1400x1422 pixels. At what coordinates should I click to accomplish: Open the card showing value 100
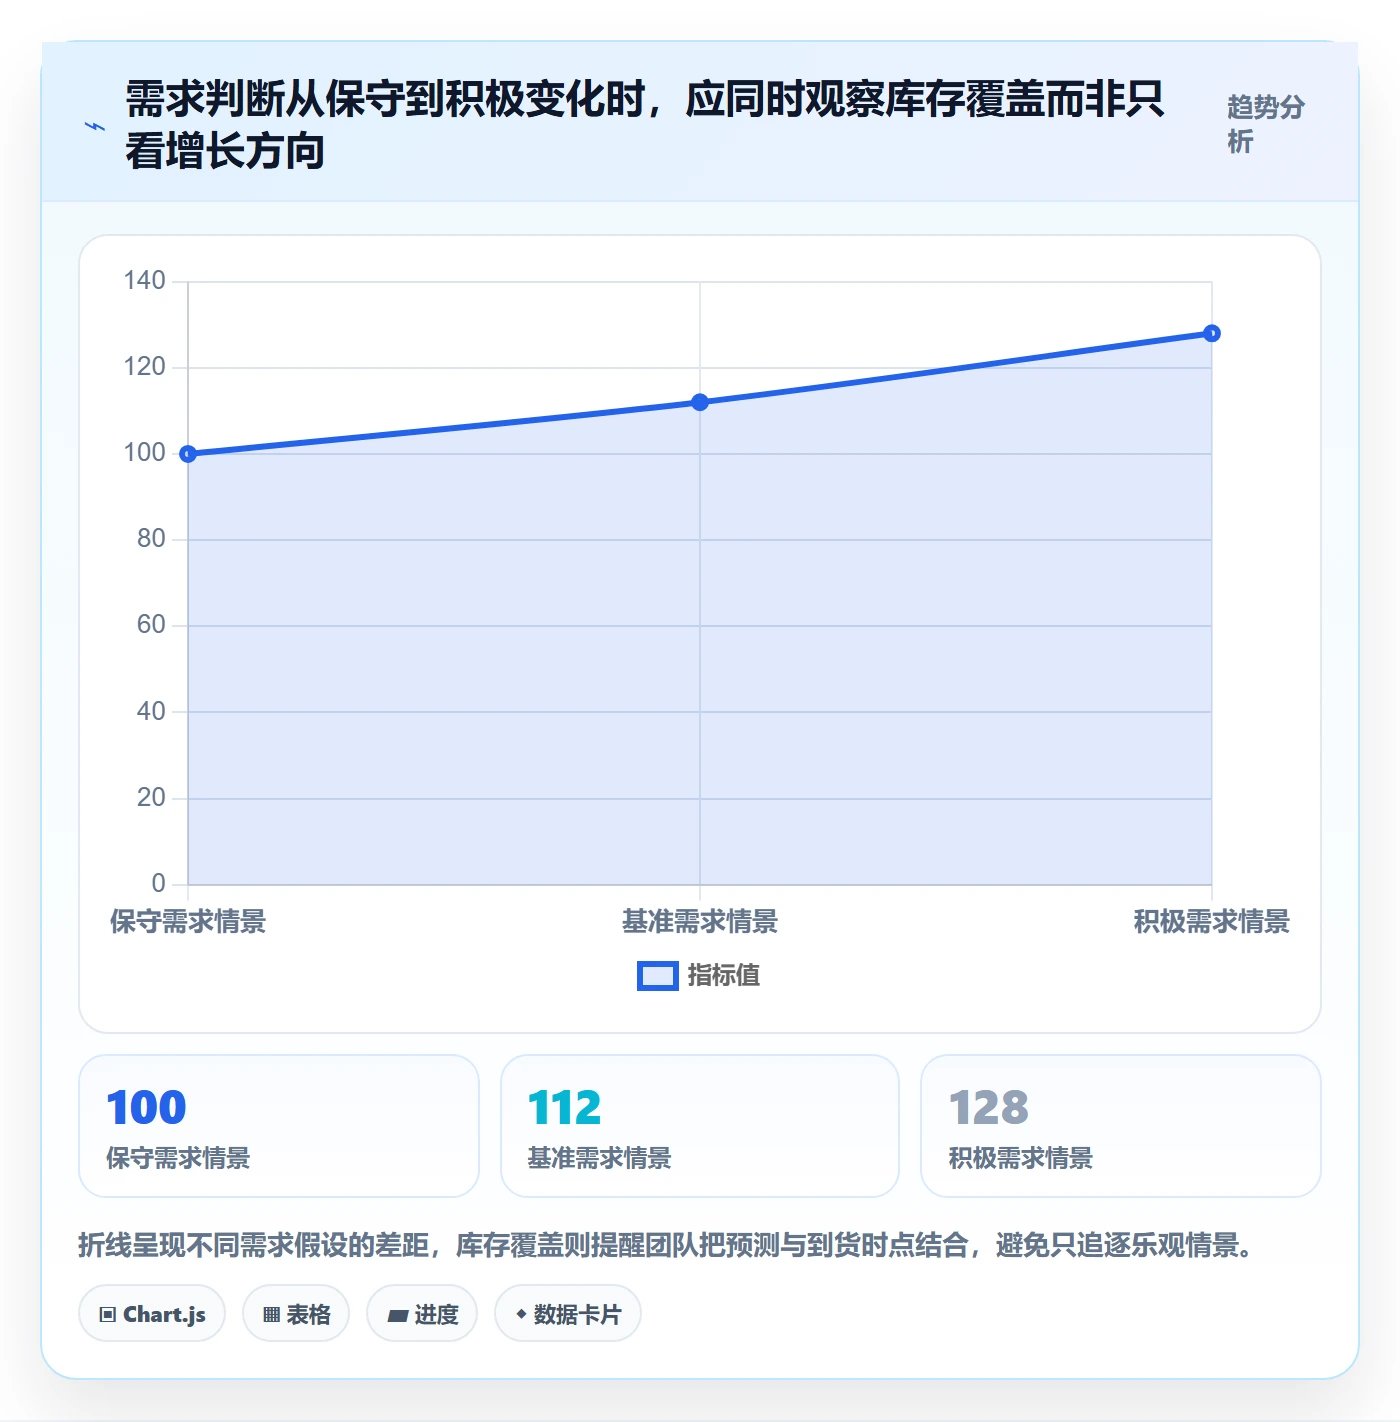tap(279, 1126)
